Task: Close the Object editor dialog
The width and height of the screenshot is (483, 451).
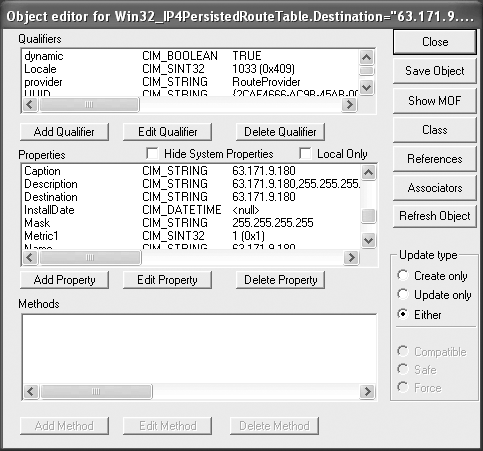Action: (x=435, y=42)
